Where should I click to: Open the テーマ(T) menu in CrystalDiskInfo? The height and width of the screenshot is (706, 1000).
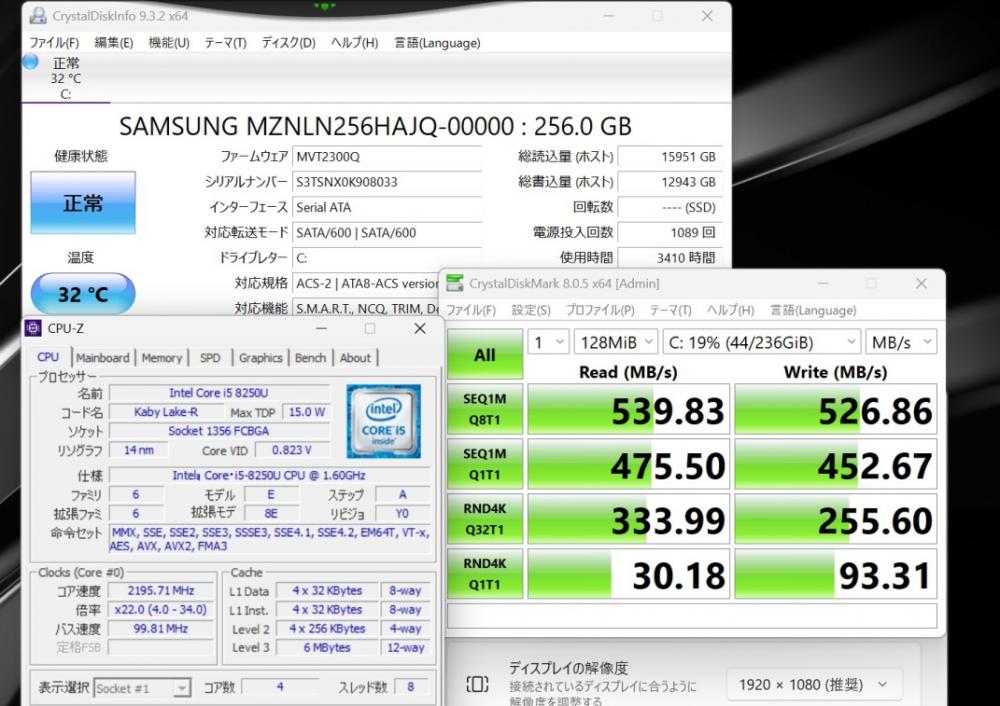(x=225, y=43)
